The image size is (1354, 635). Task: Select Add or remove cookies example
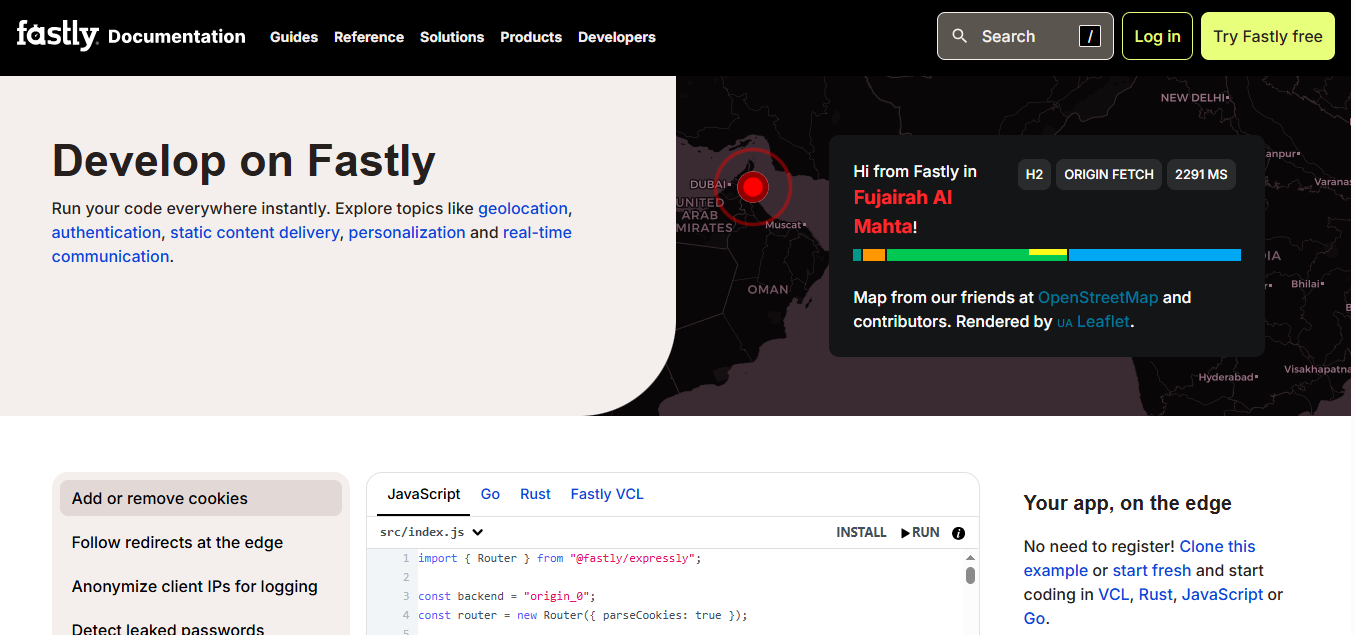coord(201,498)
